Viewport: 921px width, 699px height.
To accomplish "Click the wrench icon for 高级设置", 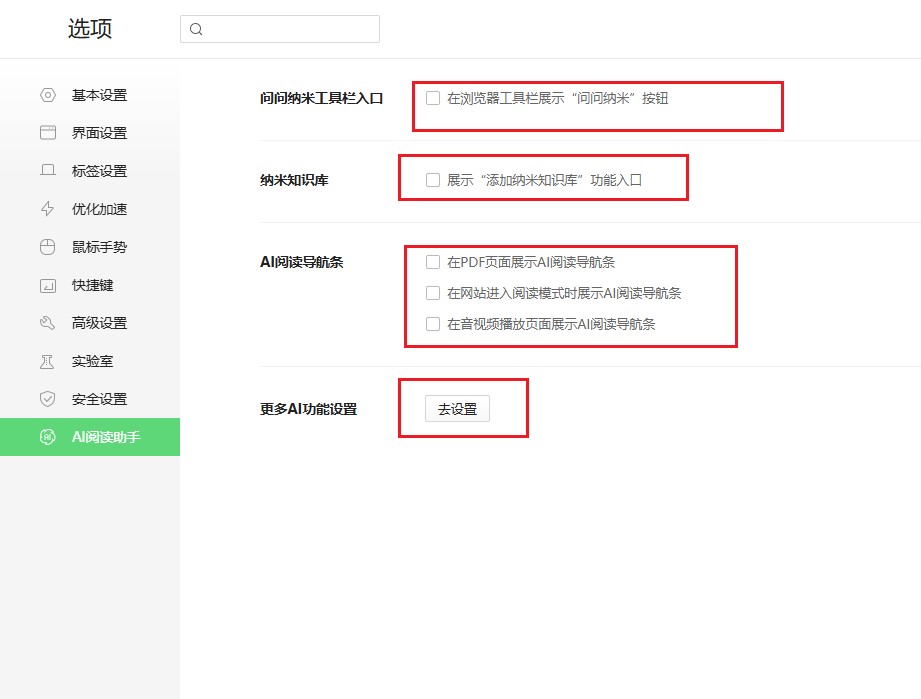I will (47, 323).
